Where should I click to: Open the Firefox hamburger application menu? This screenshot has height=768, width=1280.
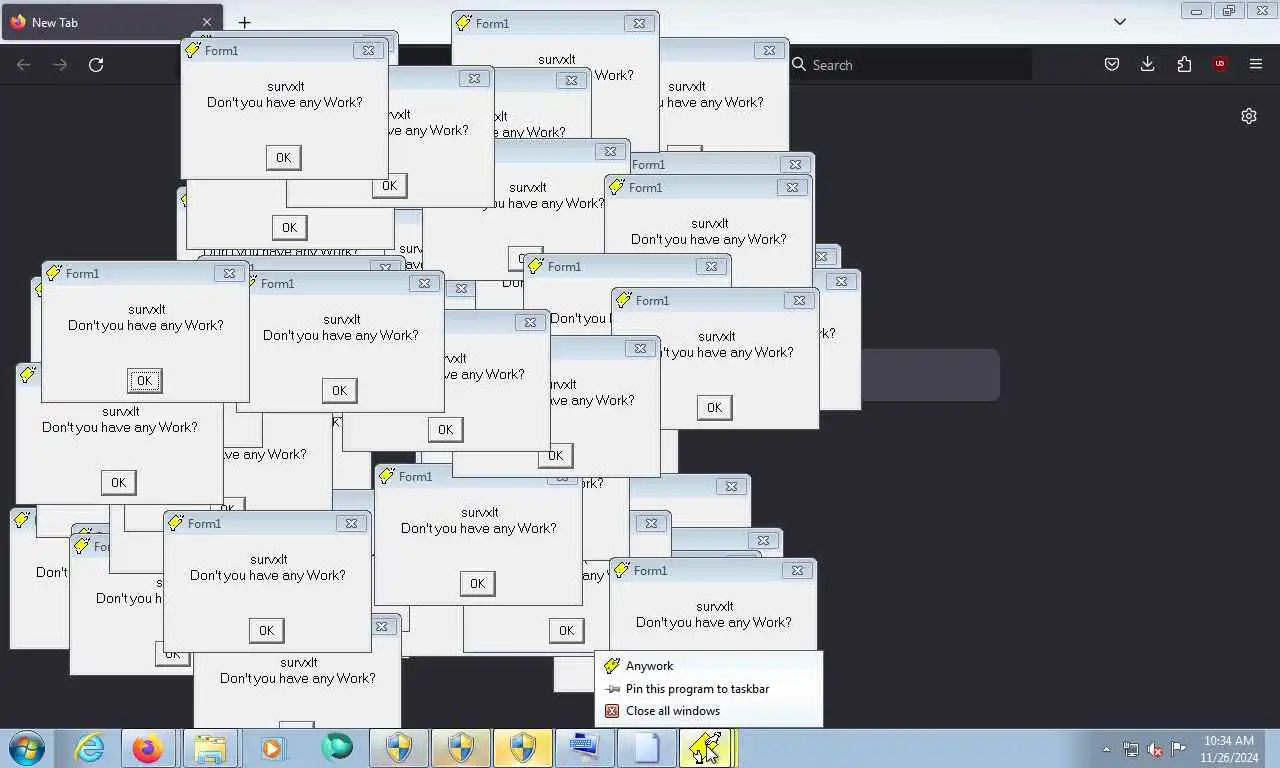(x=1256, y=64)
